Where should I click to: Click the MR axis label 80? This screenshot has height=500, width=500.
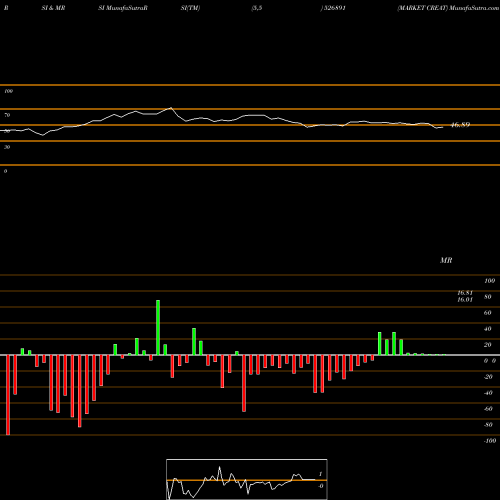coord(487,297)
